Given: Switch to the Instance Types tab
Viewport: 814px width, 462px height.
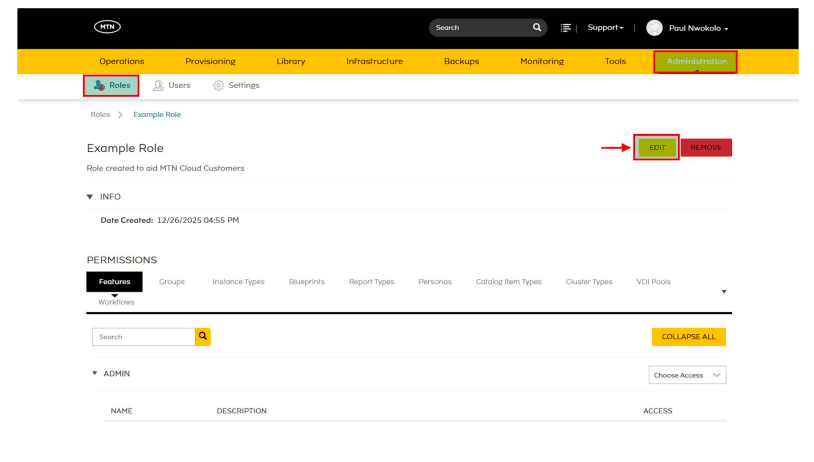Looking at the screenshot, I should click(238, 281).
